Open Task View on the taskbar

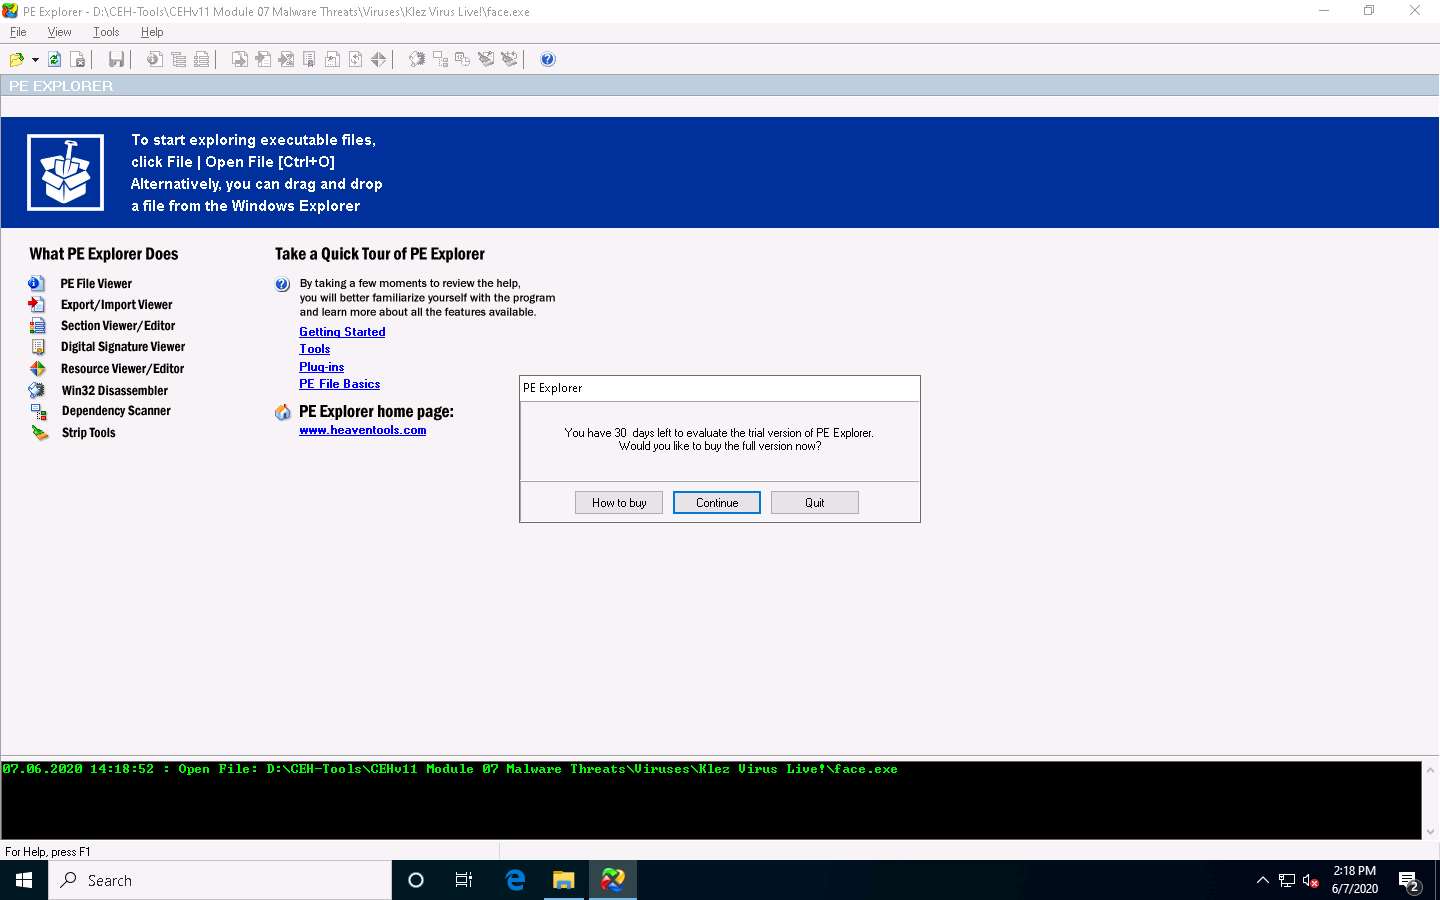click(464, 880)
